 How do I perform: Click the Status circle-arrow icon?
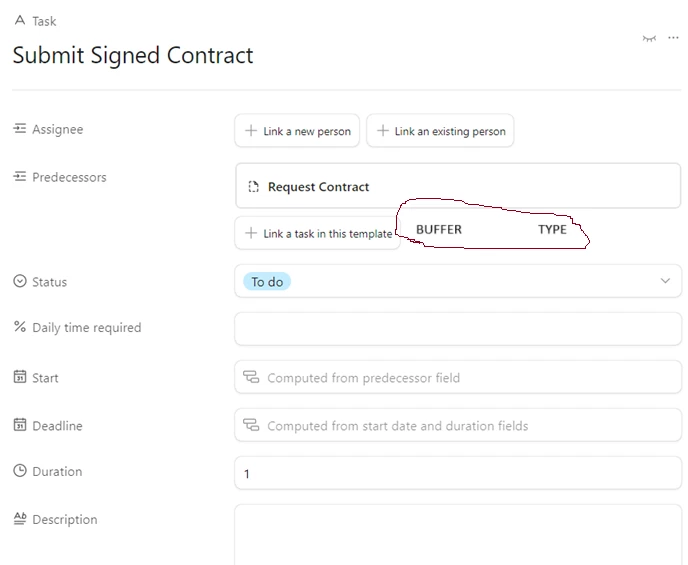tap(20, 281)
